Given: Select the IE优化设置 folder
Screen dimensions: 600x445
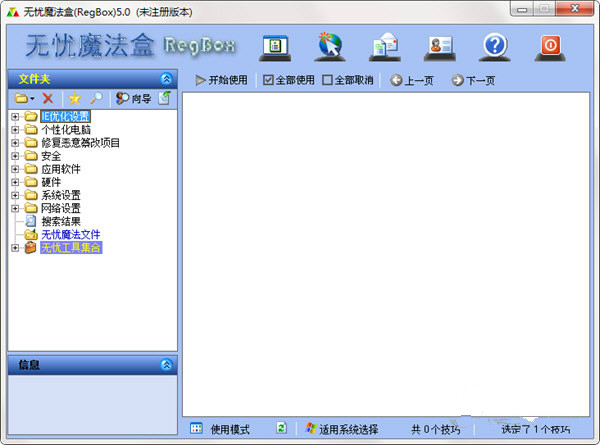Looking at the screenshot, I should tap(65, 116).
